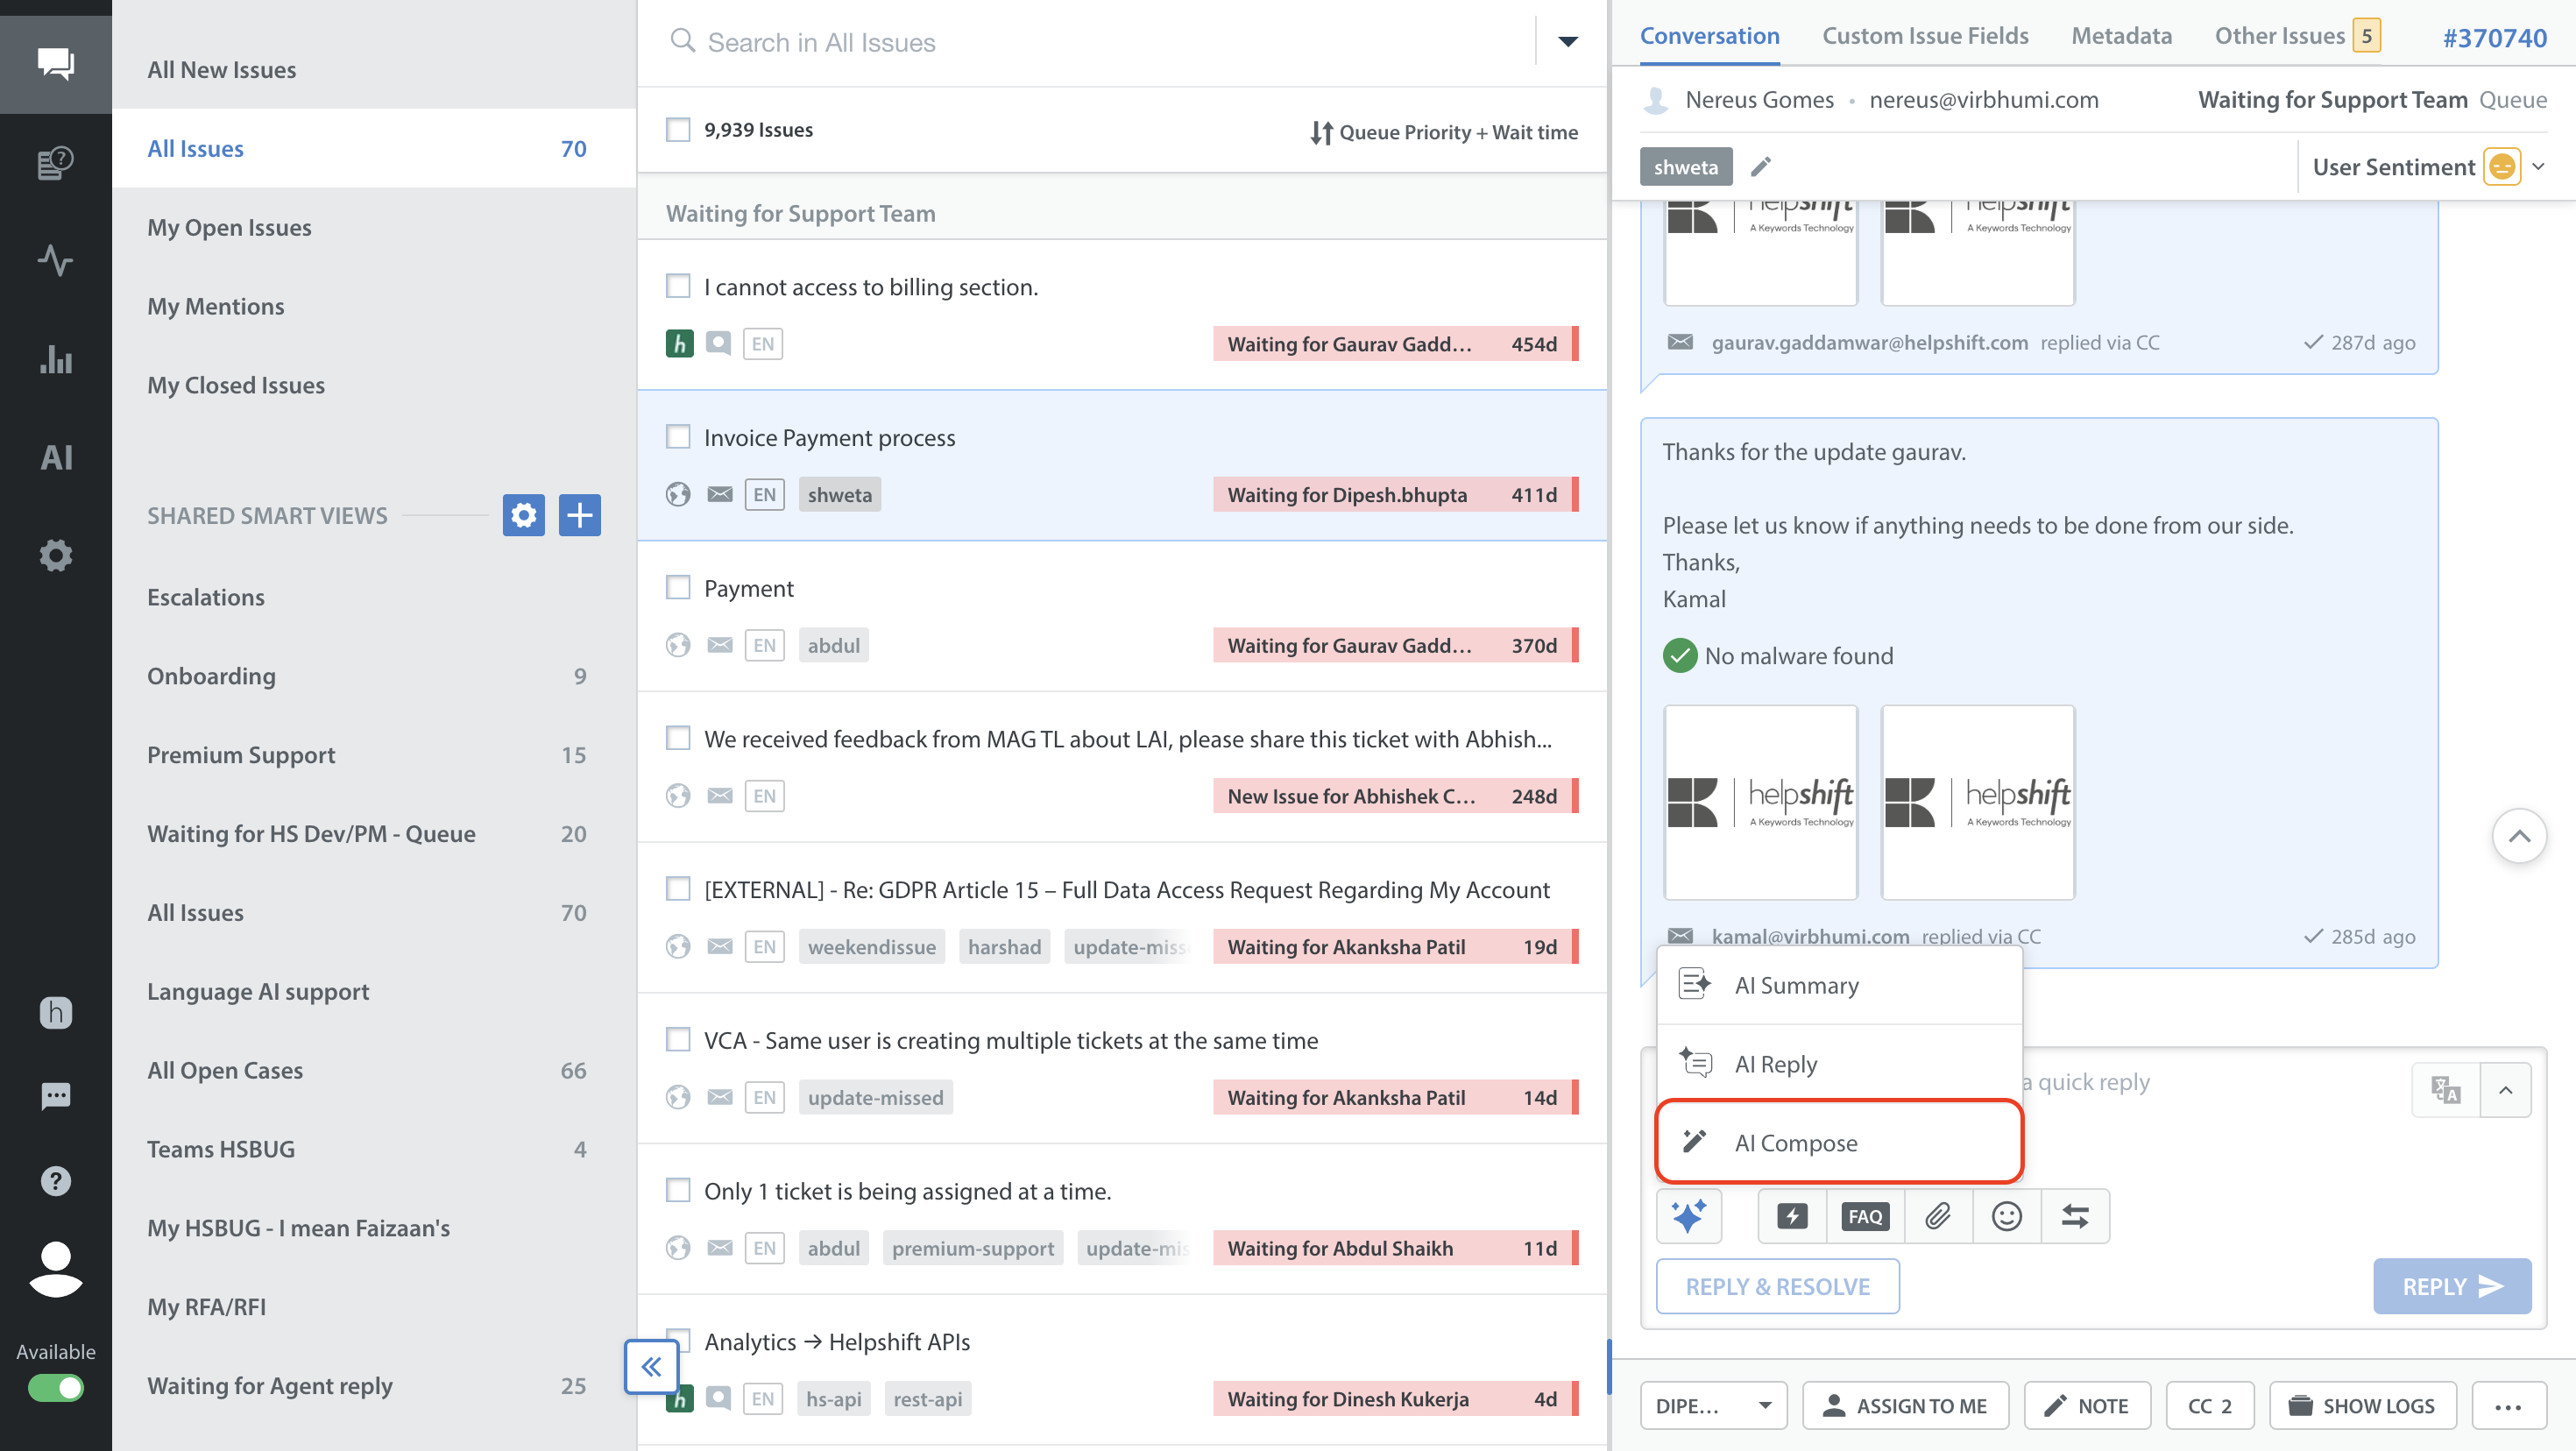Expand the User Sentiment dropdown

(x=2538, y=167)
